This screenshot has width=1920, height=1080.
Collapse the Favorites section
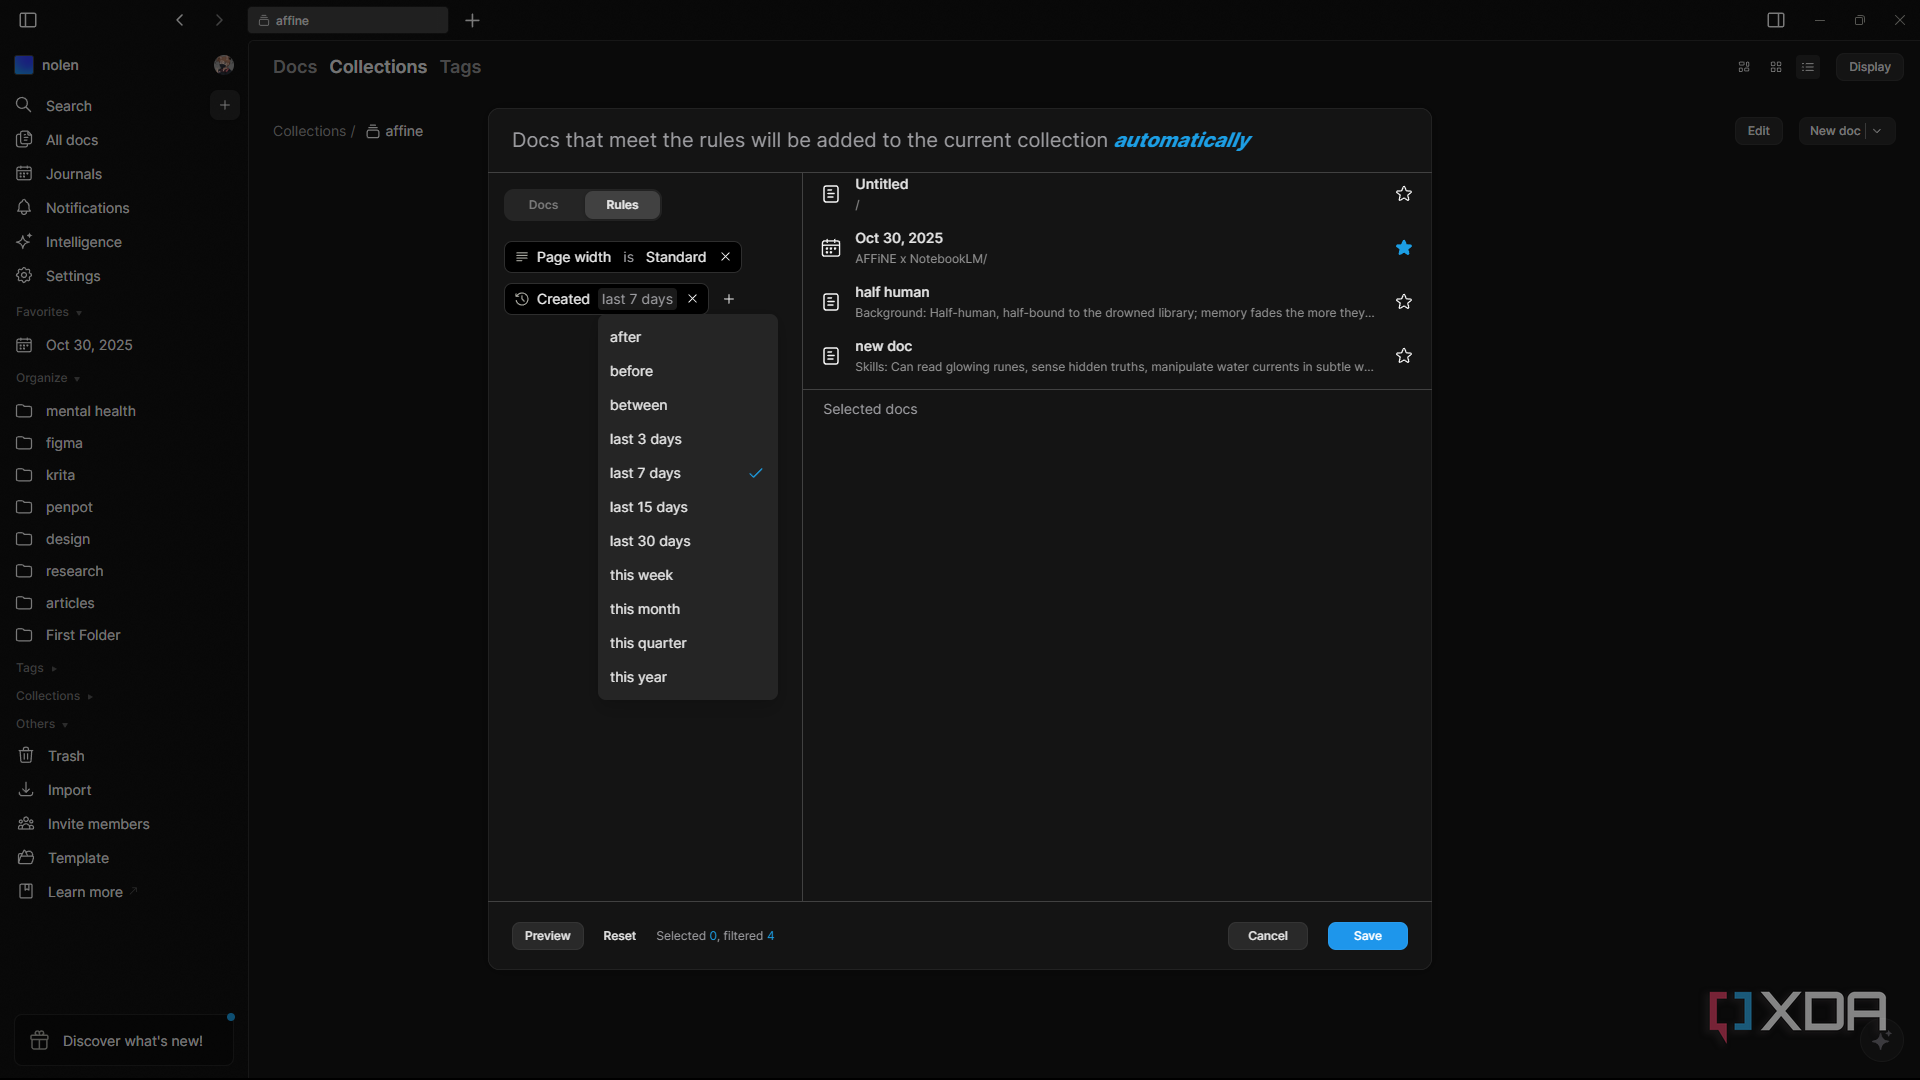click(x=49, y=312)
